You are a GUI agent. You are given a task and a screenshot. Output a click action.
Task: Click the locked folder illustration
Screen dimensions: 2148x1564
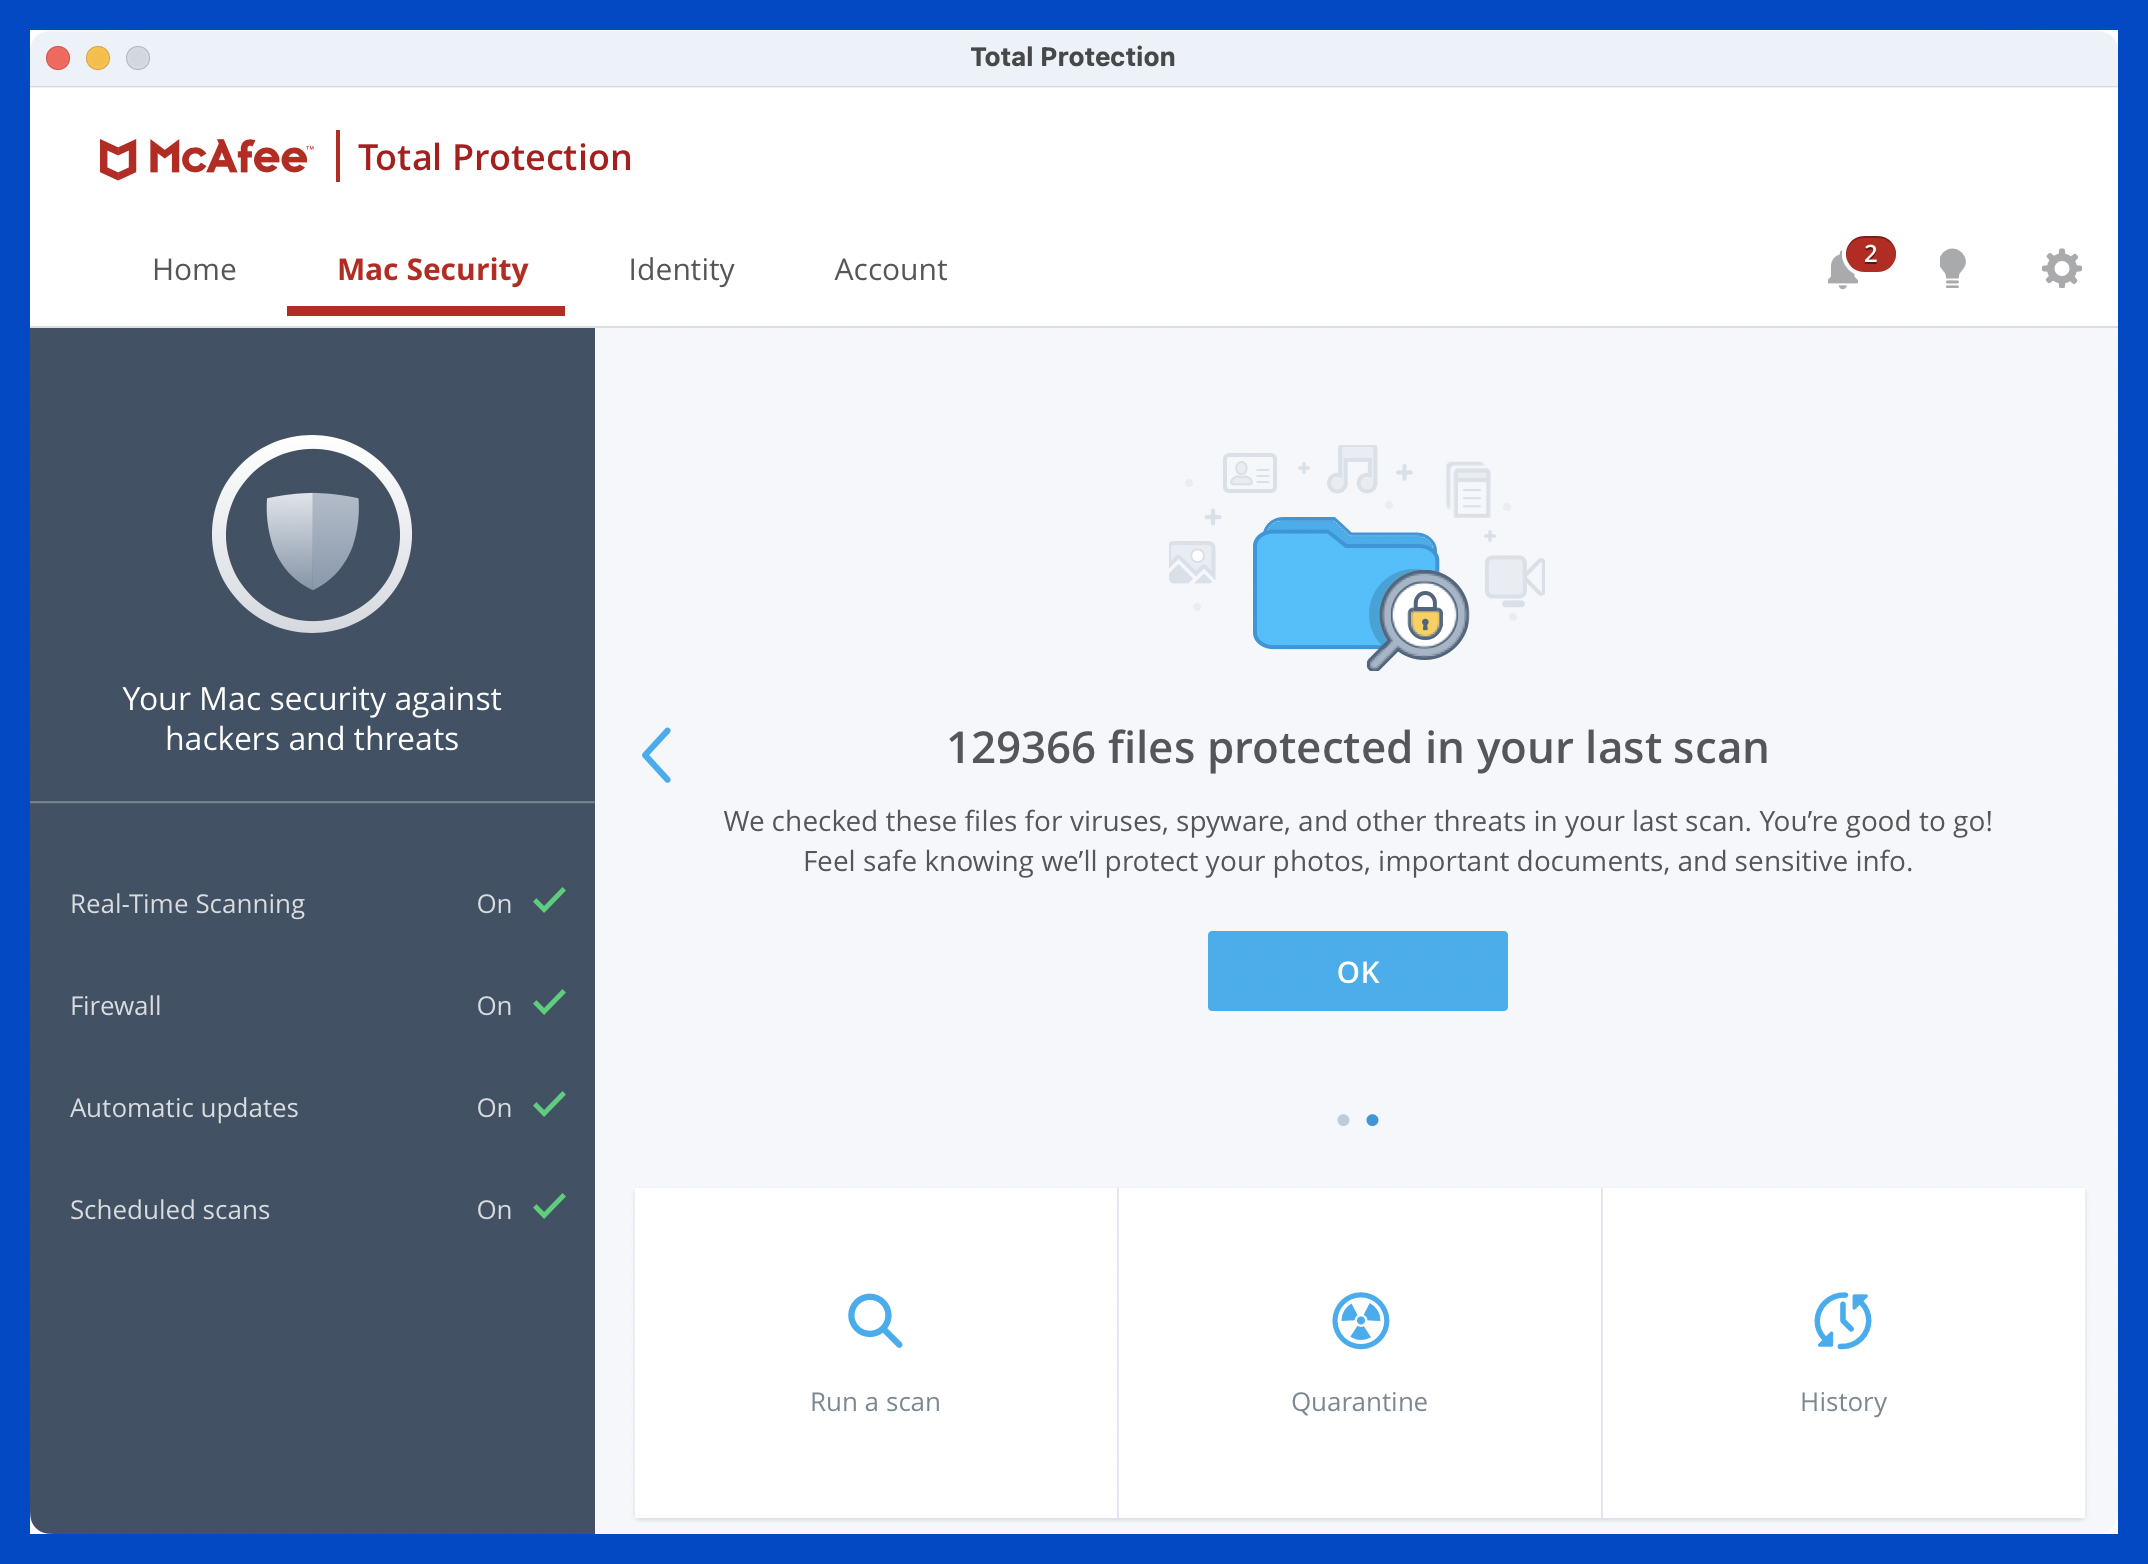coord(1360,592)
